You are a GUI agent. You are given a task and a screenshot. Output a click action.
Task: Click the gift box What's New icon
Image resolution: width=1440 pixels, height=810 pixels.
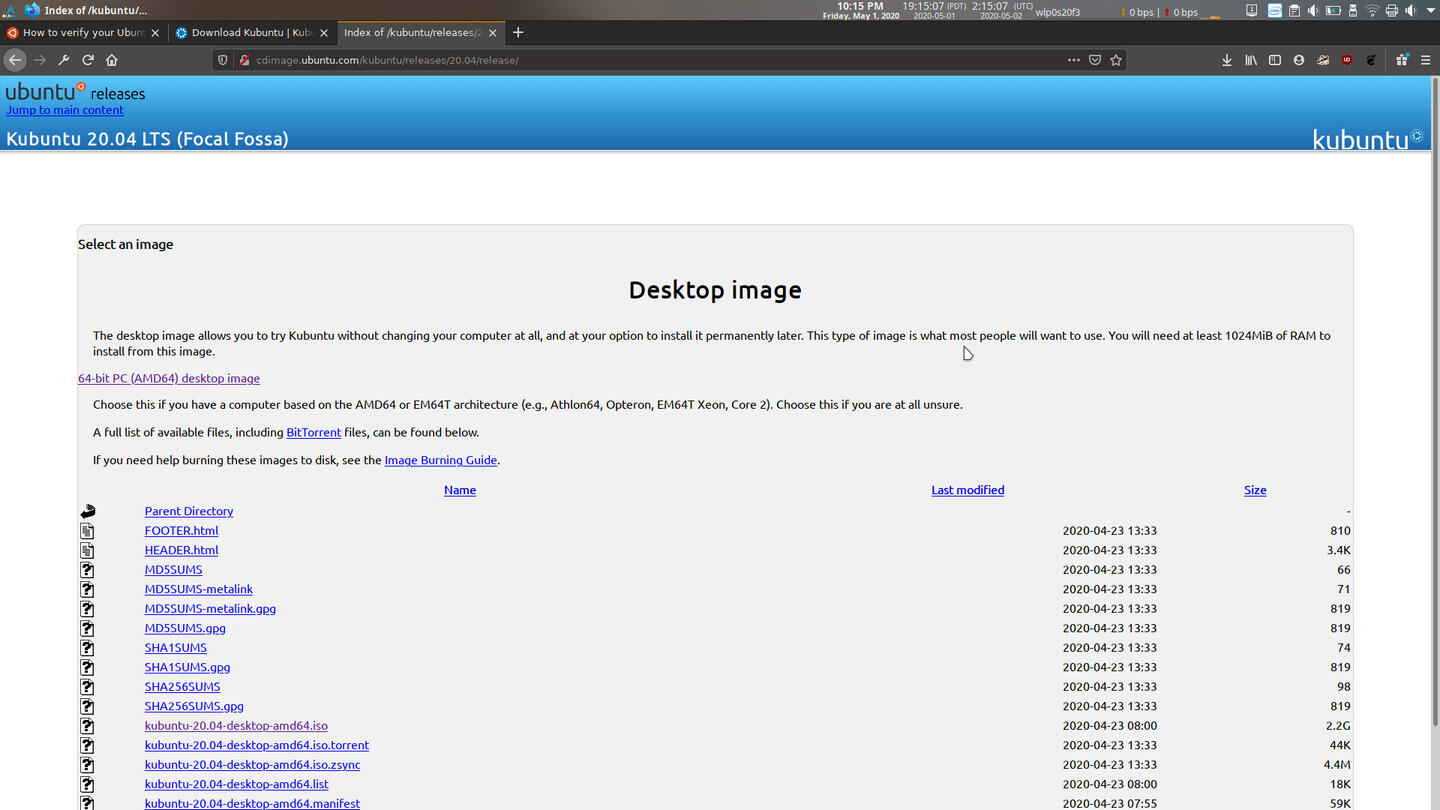click(x=1402, y=60)
